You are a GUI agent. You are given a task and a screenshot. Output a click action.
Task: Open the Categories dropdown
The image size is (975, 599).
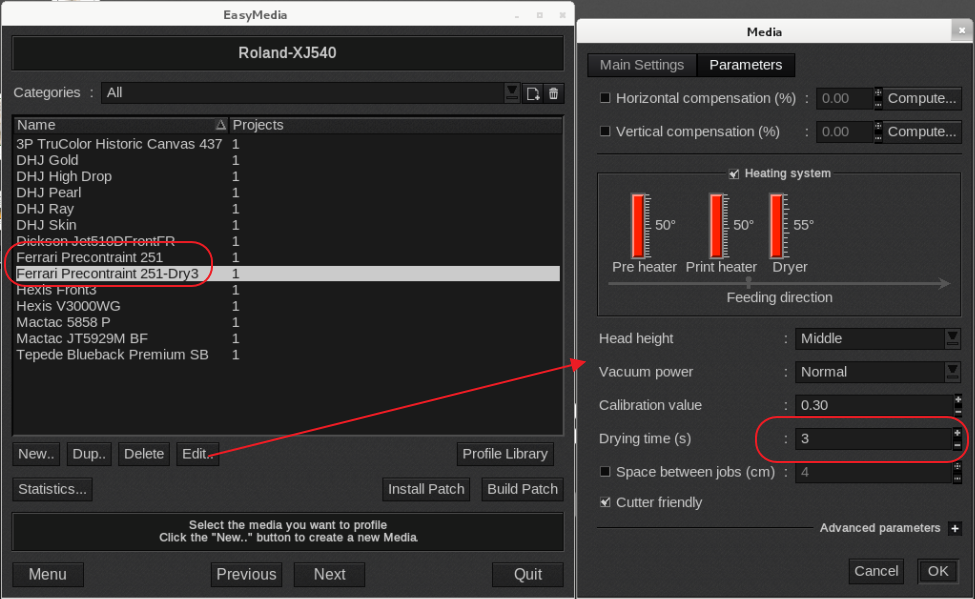[512, 92]
